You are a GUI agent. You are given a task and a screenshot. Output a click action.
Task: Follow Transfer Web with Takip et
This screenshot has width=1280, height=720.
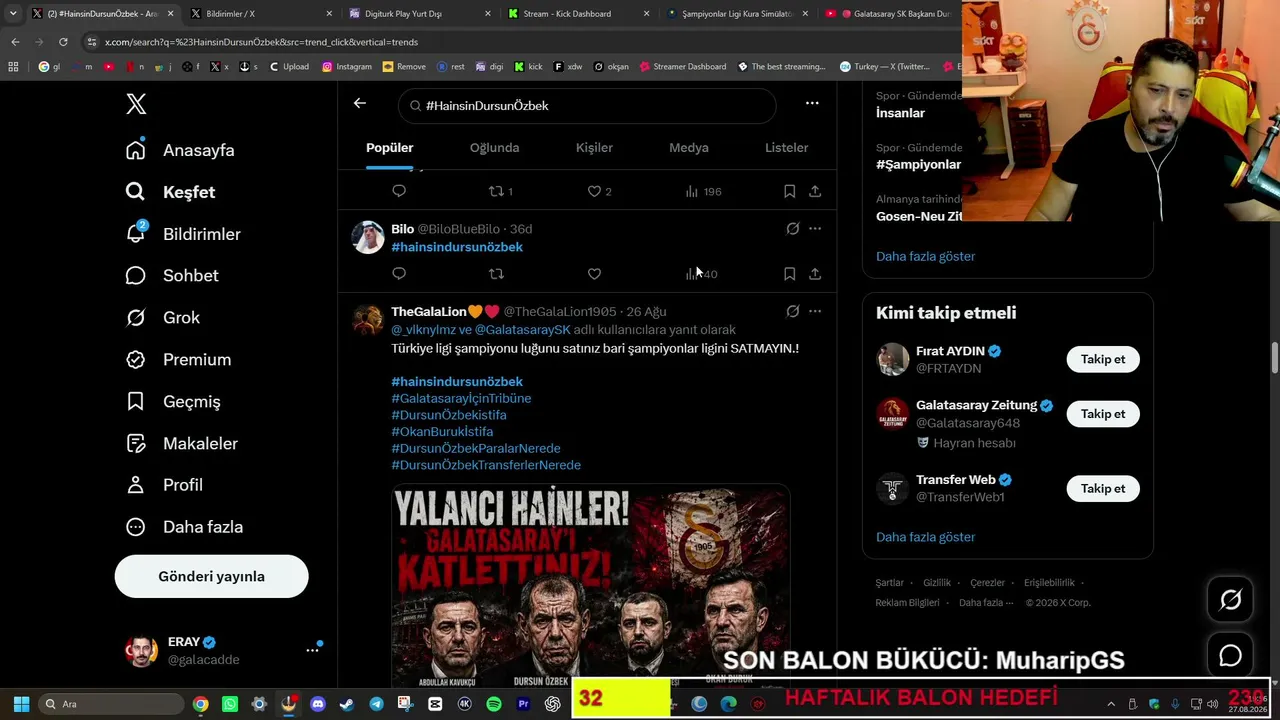(1103, 489)
